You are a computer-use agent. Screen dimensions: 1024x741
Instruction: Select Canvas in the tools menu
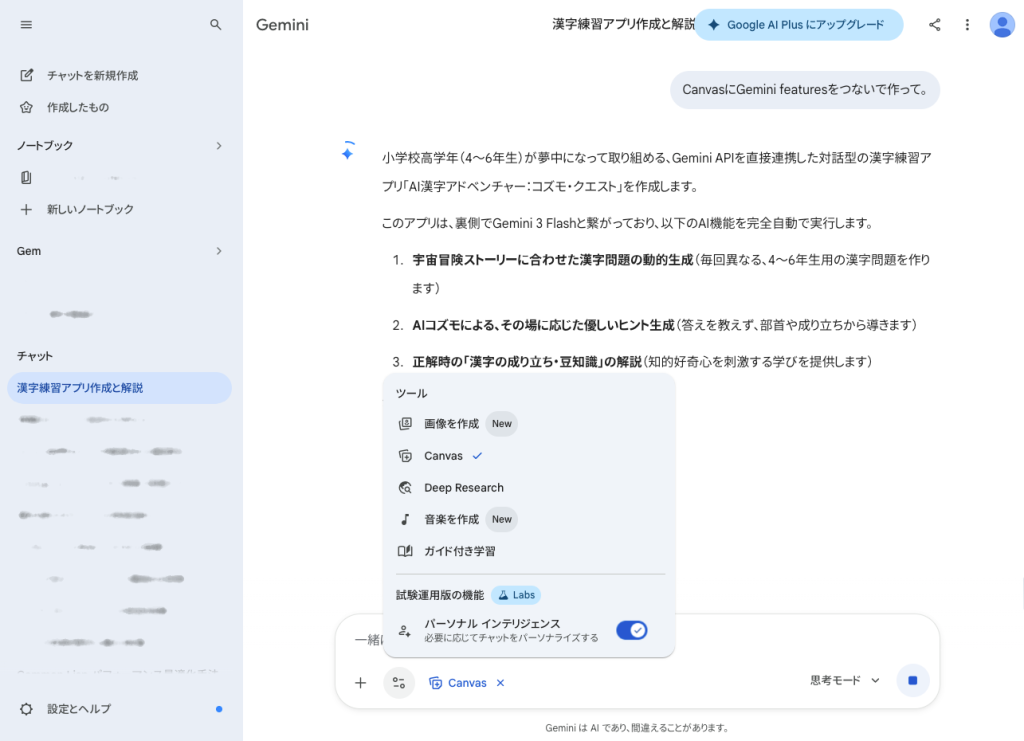point(529,456)
